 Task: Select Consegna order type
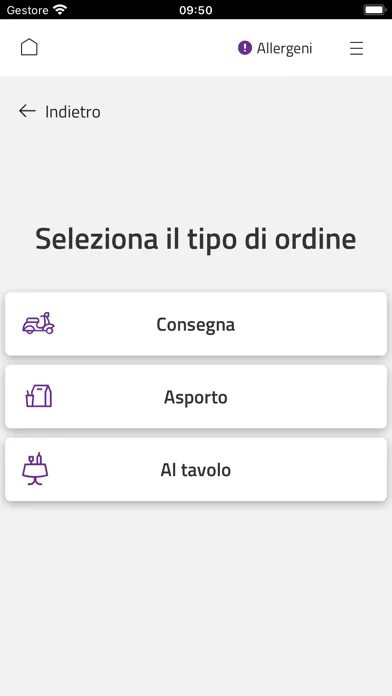tap(196, 324)
